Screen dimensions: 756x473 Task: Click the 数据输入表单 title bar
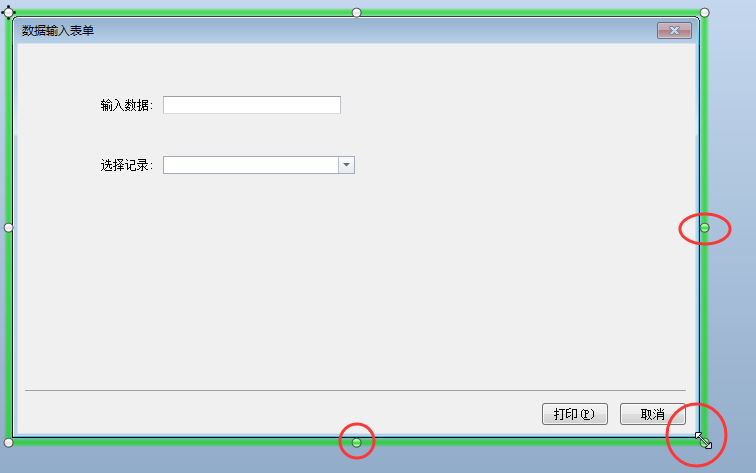[338, 30]
